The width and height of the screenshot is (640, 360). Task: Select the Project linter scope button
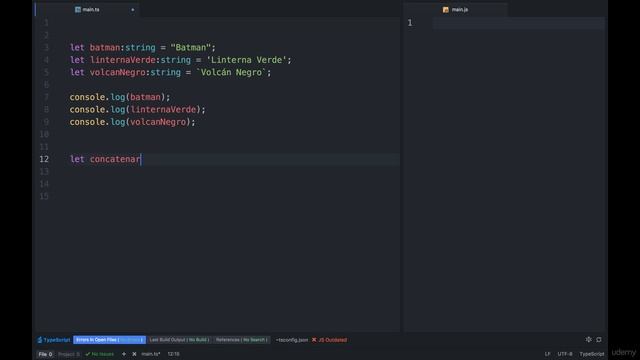pyautogui.click(x=69, y=354)
